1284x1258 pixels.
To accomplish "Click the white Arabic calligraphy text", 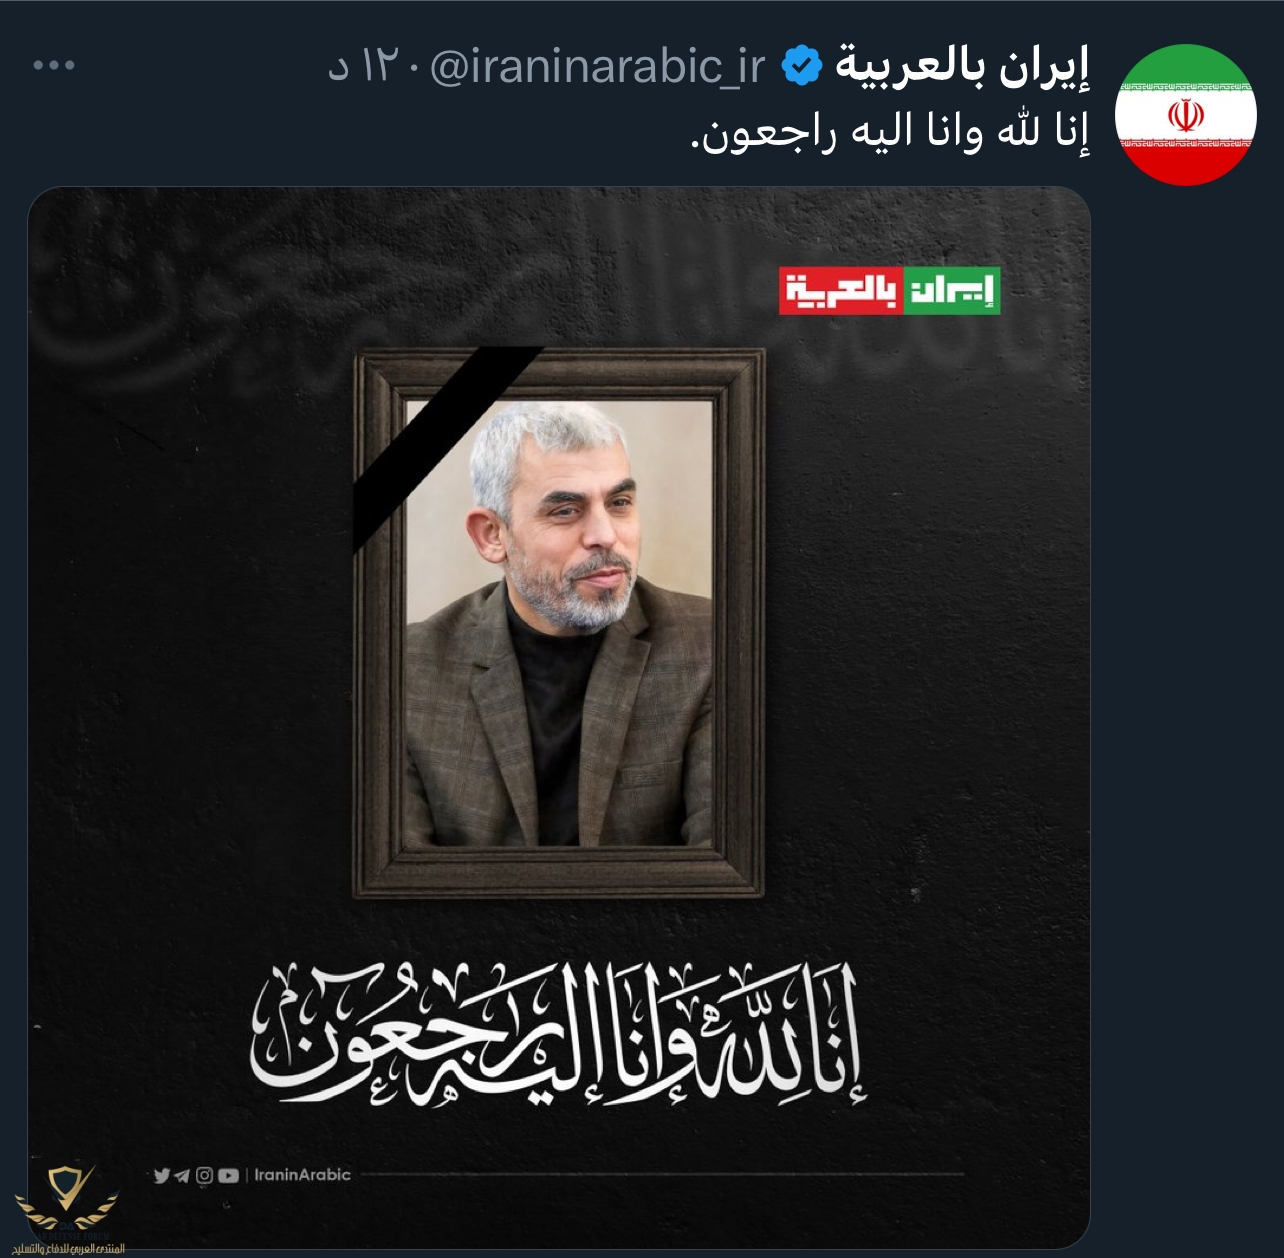I will pos(556,1033).
